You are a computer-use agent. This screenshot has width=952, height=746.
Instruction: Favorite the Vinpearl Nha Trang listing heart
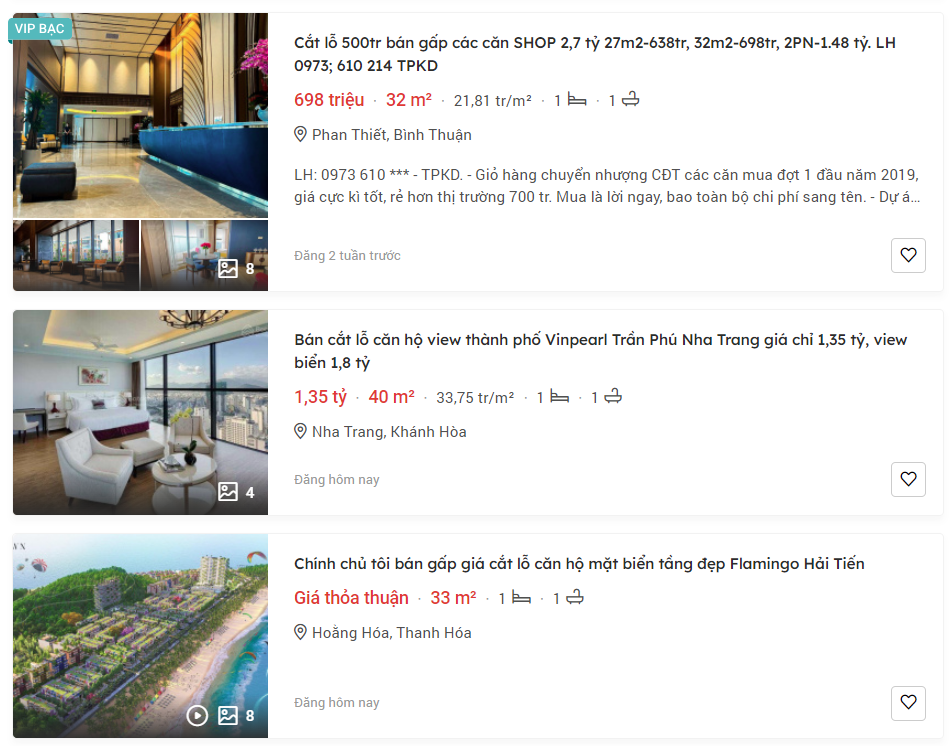[908, 480]
